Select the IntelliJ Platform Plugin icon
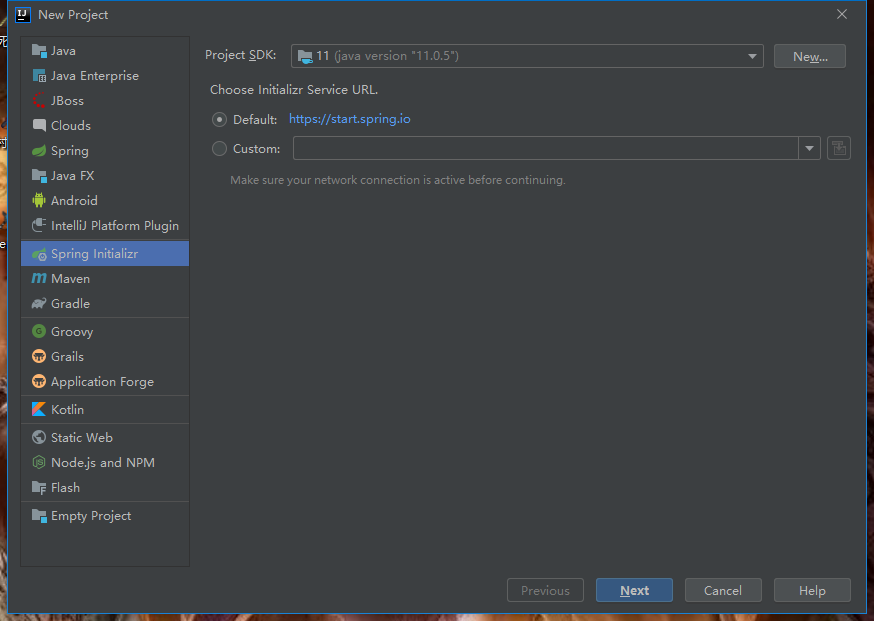874x621 pixels. (39, 225)
